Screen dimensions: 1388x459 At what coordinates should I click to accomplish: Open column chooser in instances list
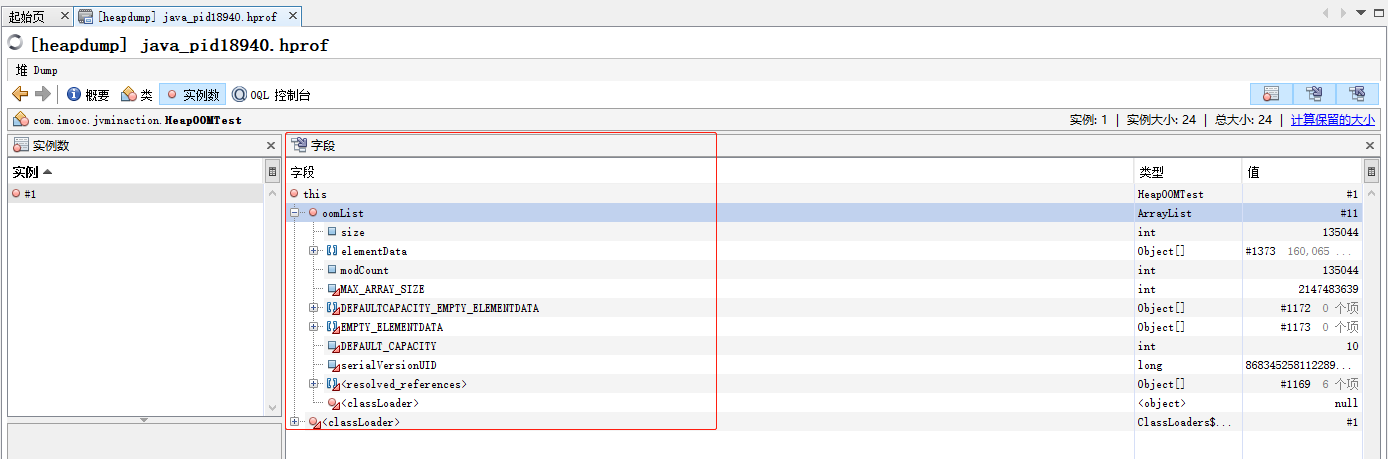click(x=272, y=172)
